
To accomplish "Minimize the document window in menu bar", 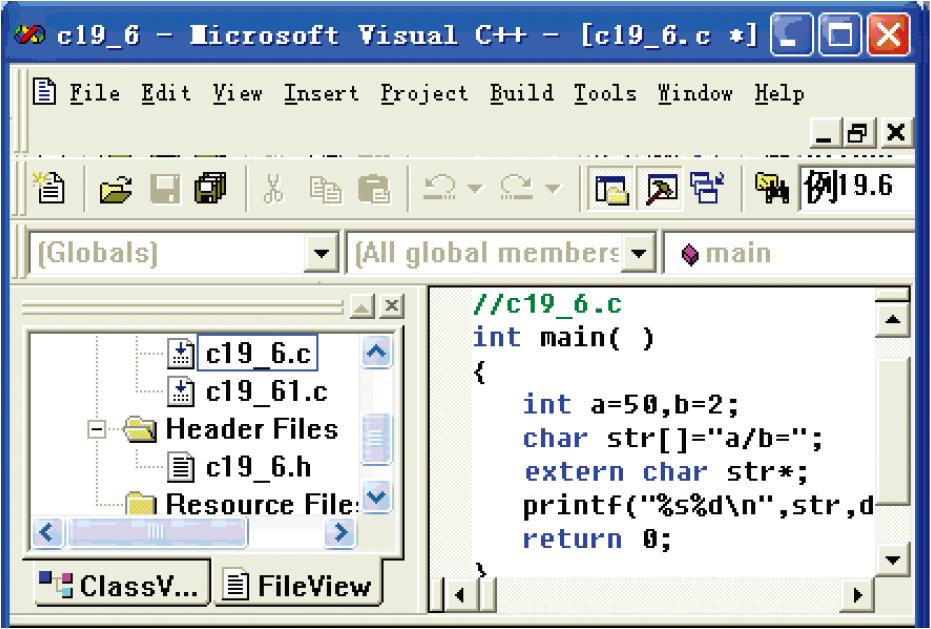I will coord(824,133).
